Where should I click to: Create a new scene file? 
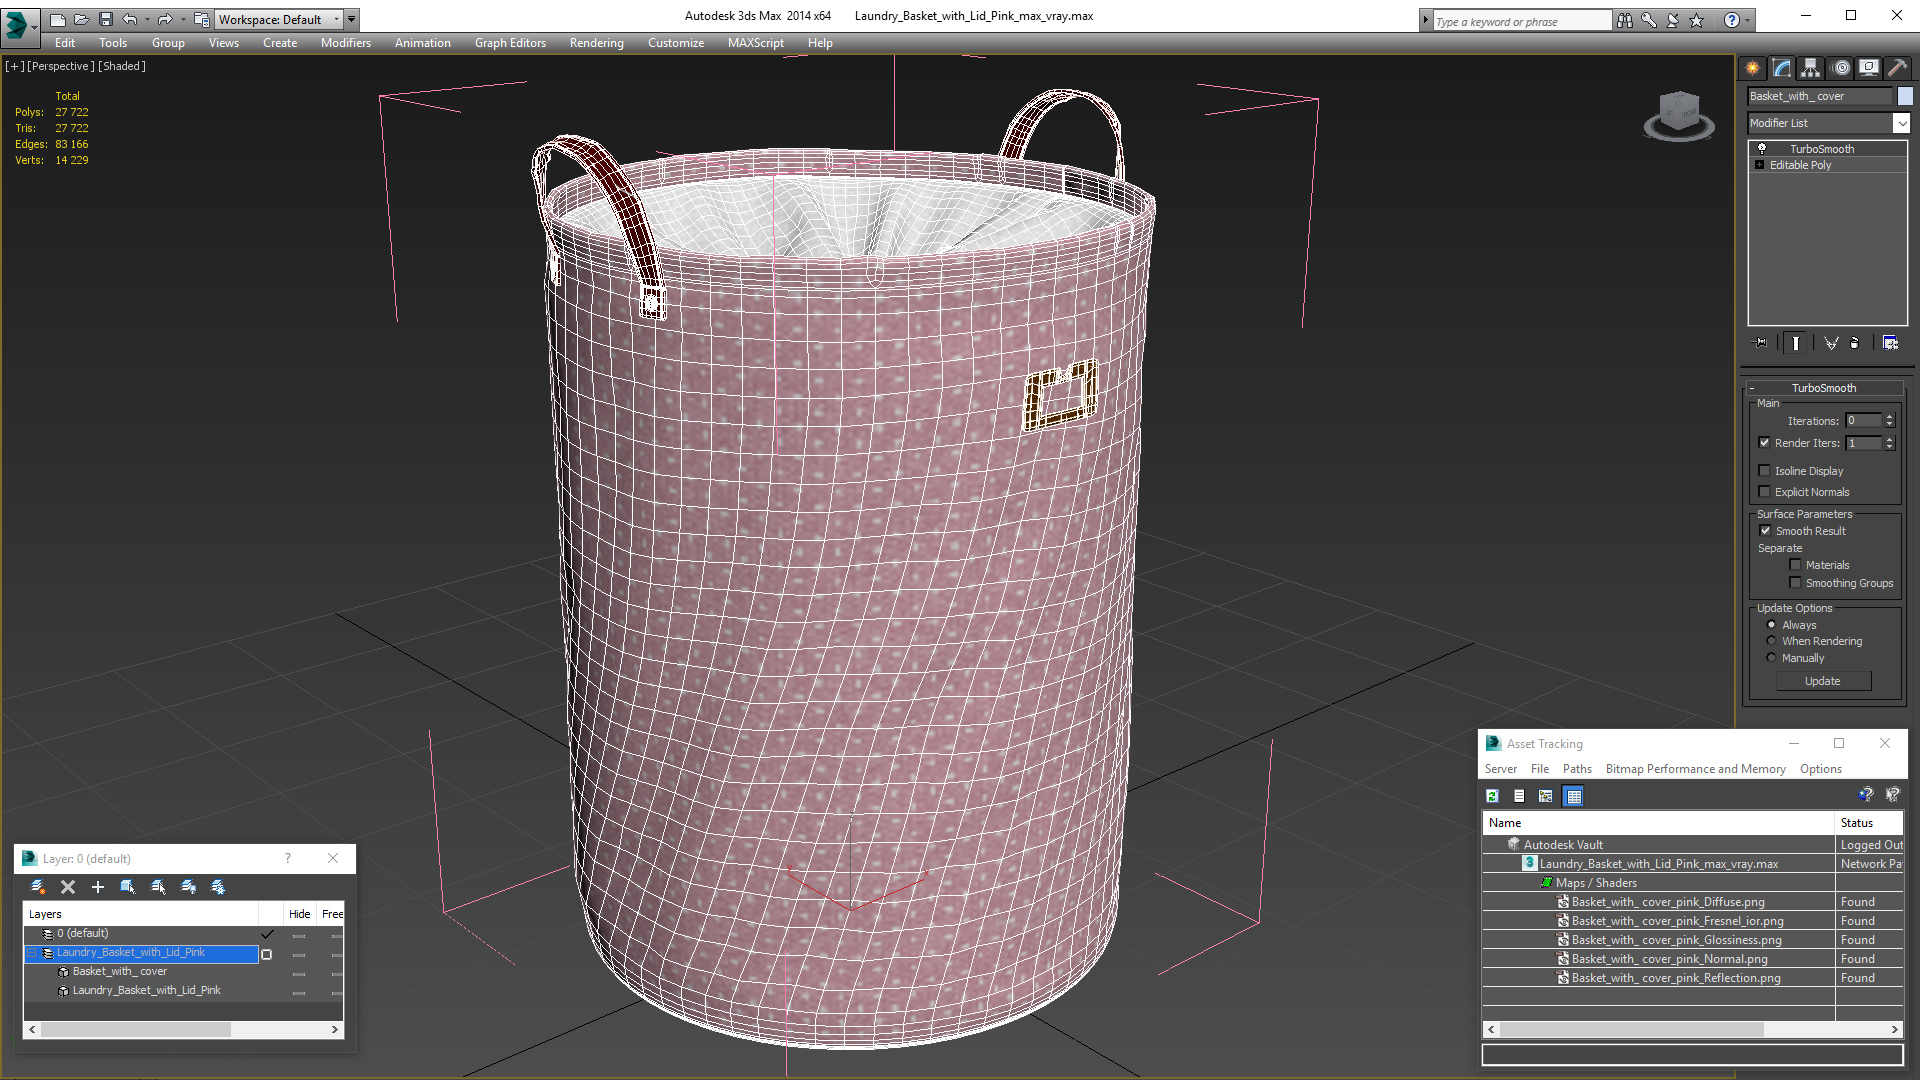coord(57,19)
